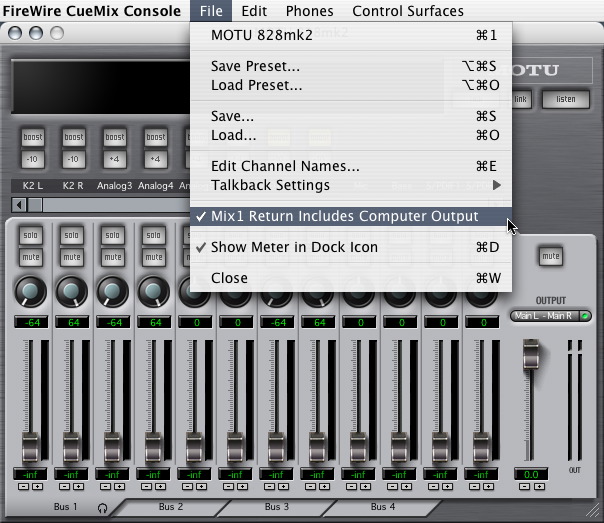
Task: Toggle boost on Analog3 channel
Action: pos(115,137)
